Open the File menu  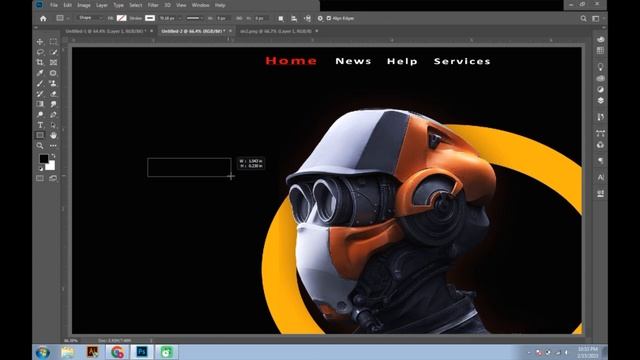[54, 5]
